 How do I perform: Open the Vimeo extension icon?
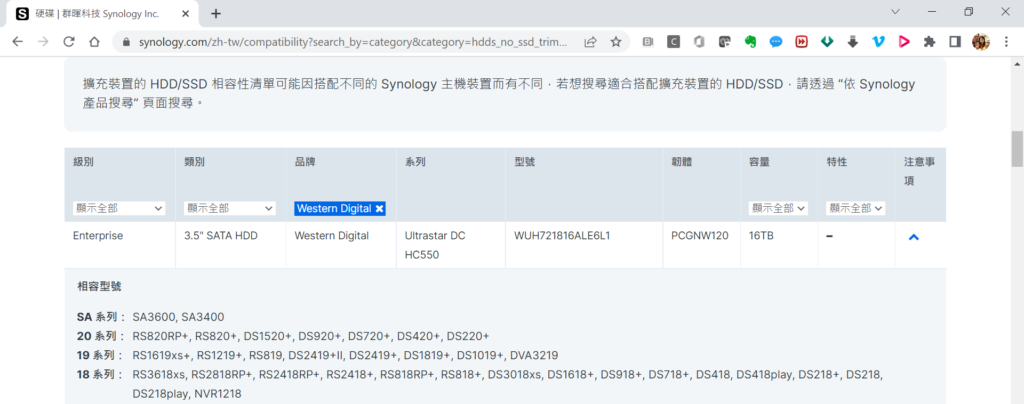coord(878,42)
